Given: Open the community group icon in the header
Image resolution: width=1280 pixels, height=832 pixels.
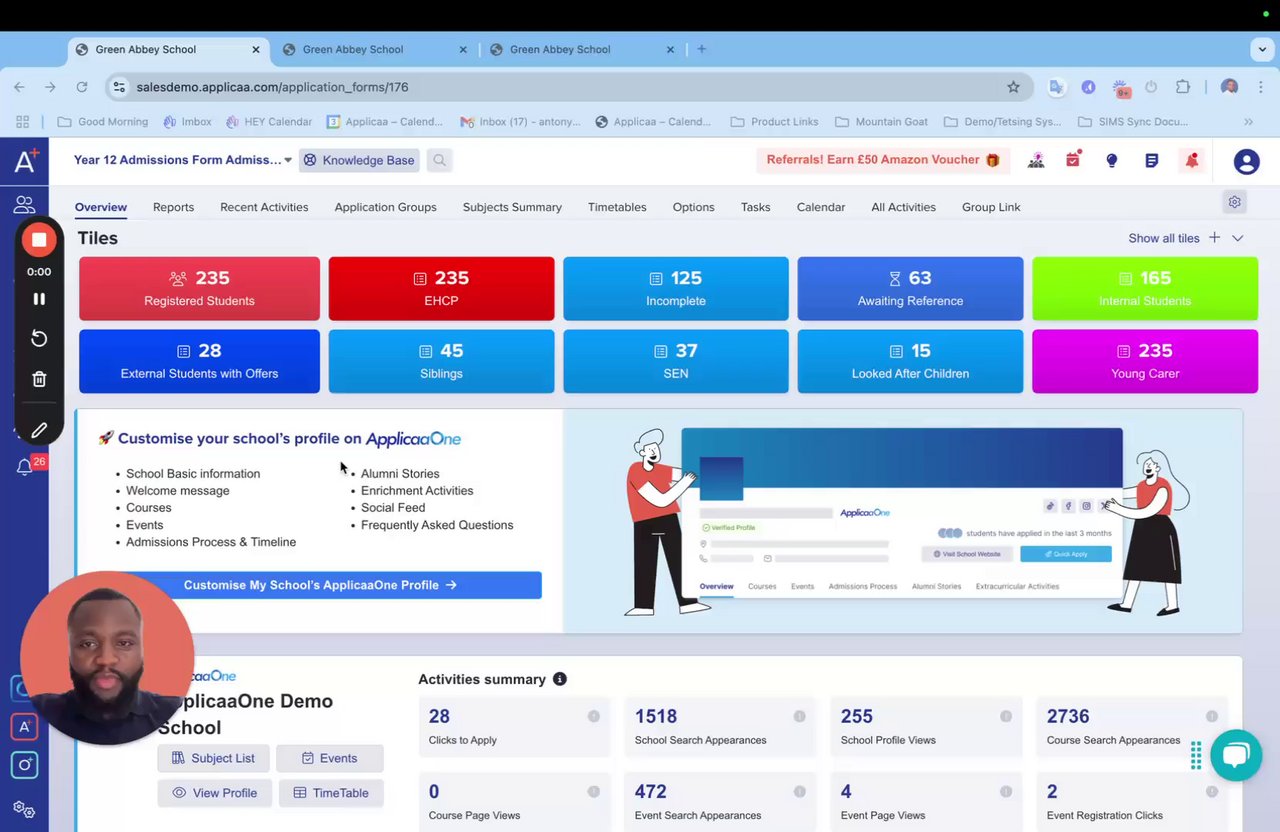Looking at the screenshot, I should pyautogui.click(x=1036, y=160).
